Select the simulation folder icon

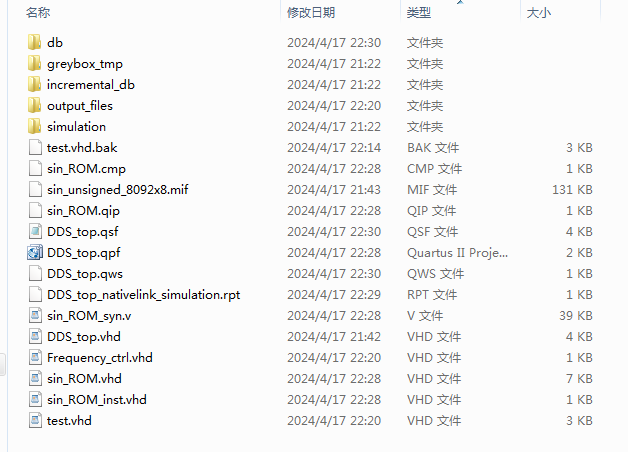point(34,126)
